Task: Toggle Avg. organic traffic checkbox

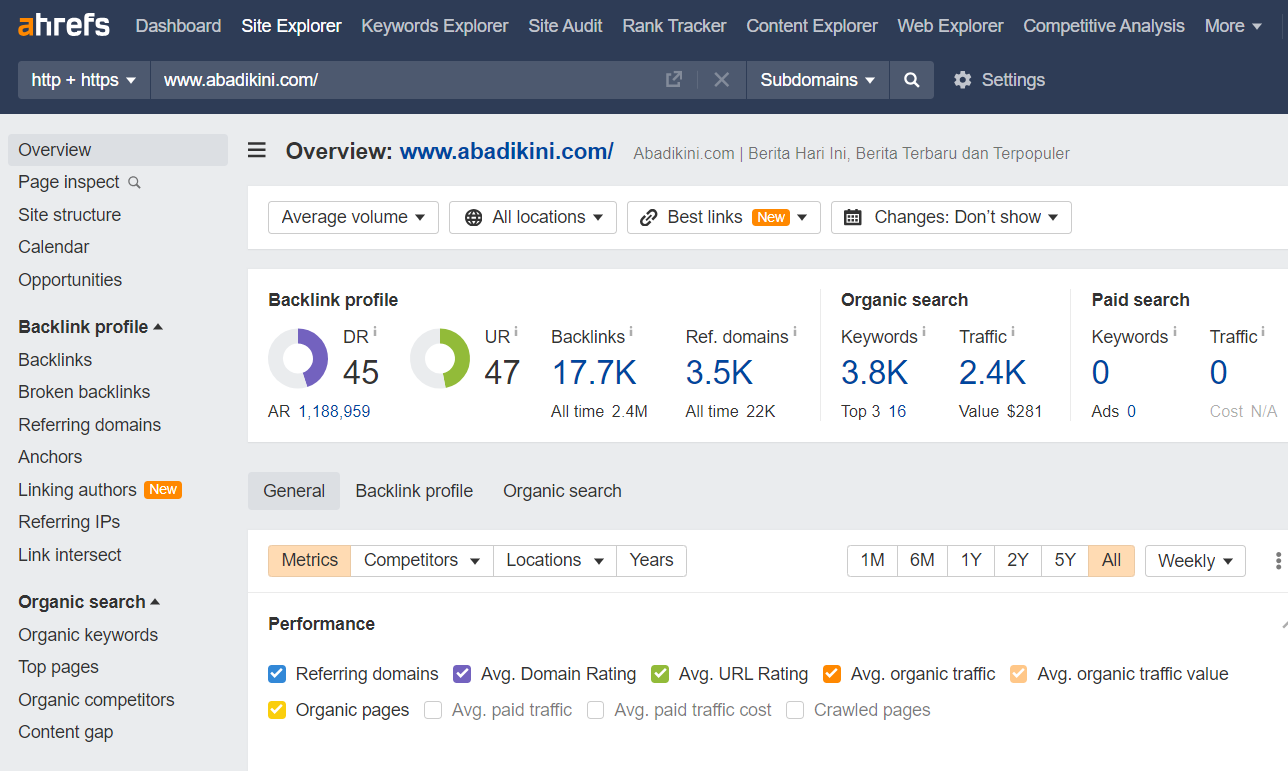Action: 832,674
